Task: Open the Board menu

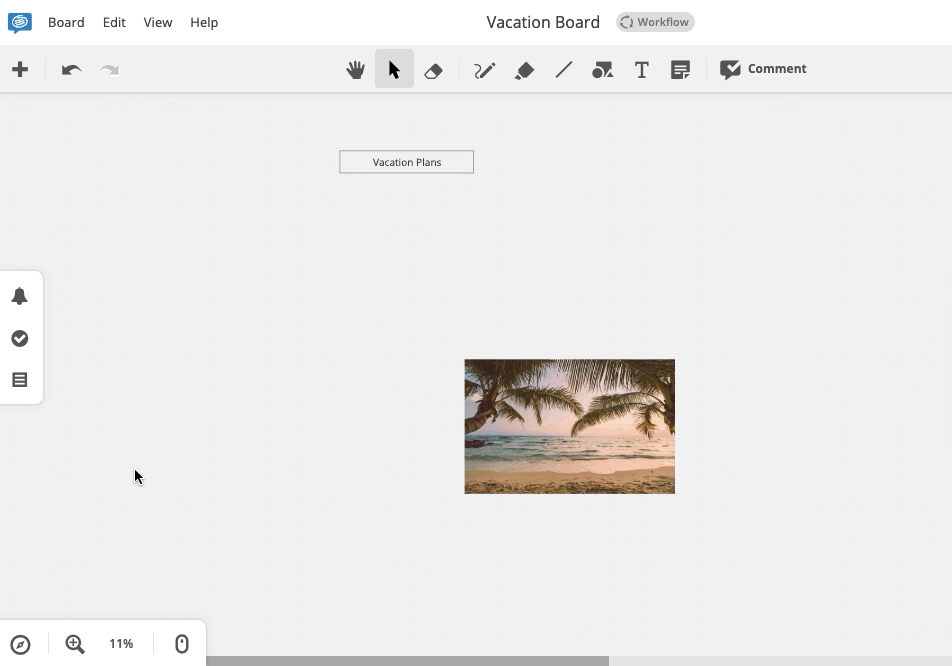Action: 66,22
